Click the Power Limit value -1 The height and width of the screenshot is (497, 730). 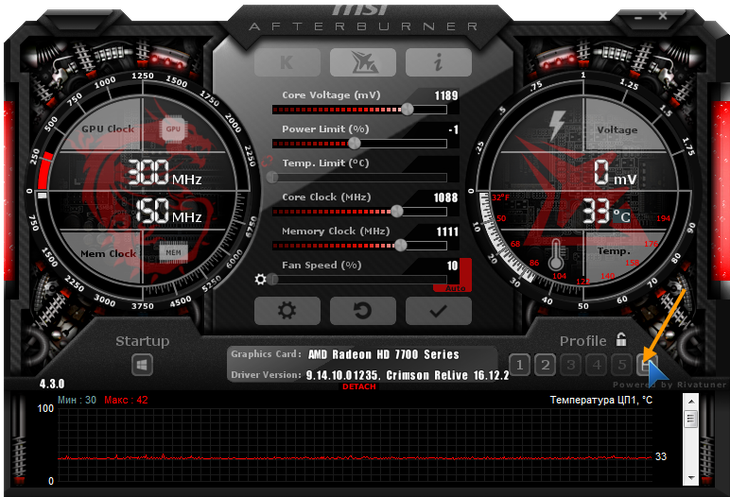tap(453, 130)
